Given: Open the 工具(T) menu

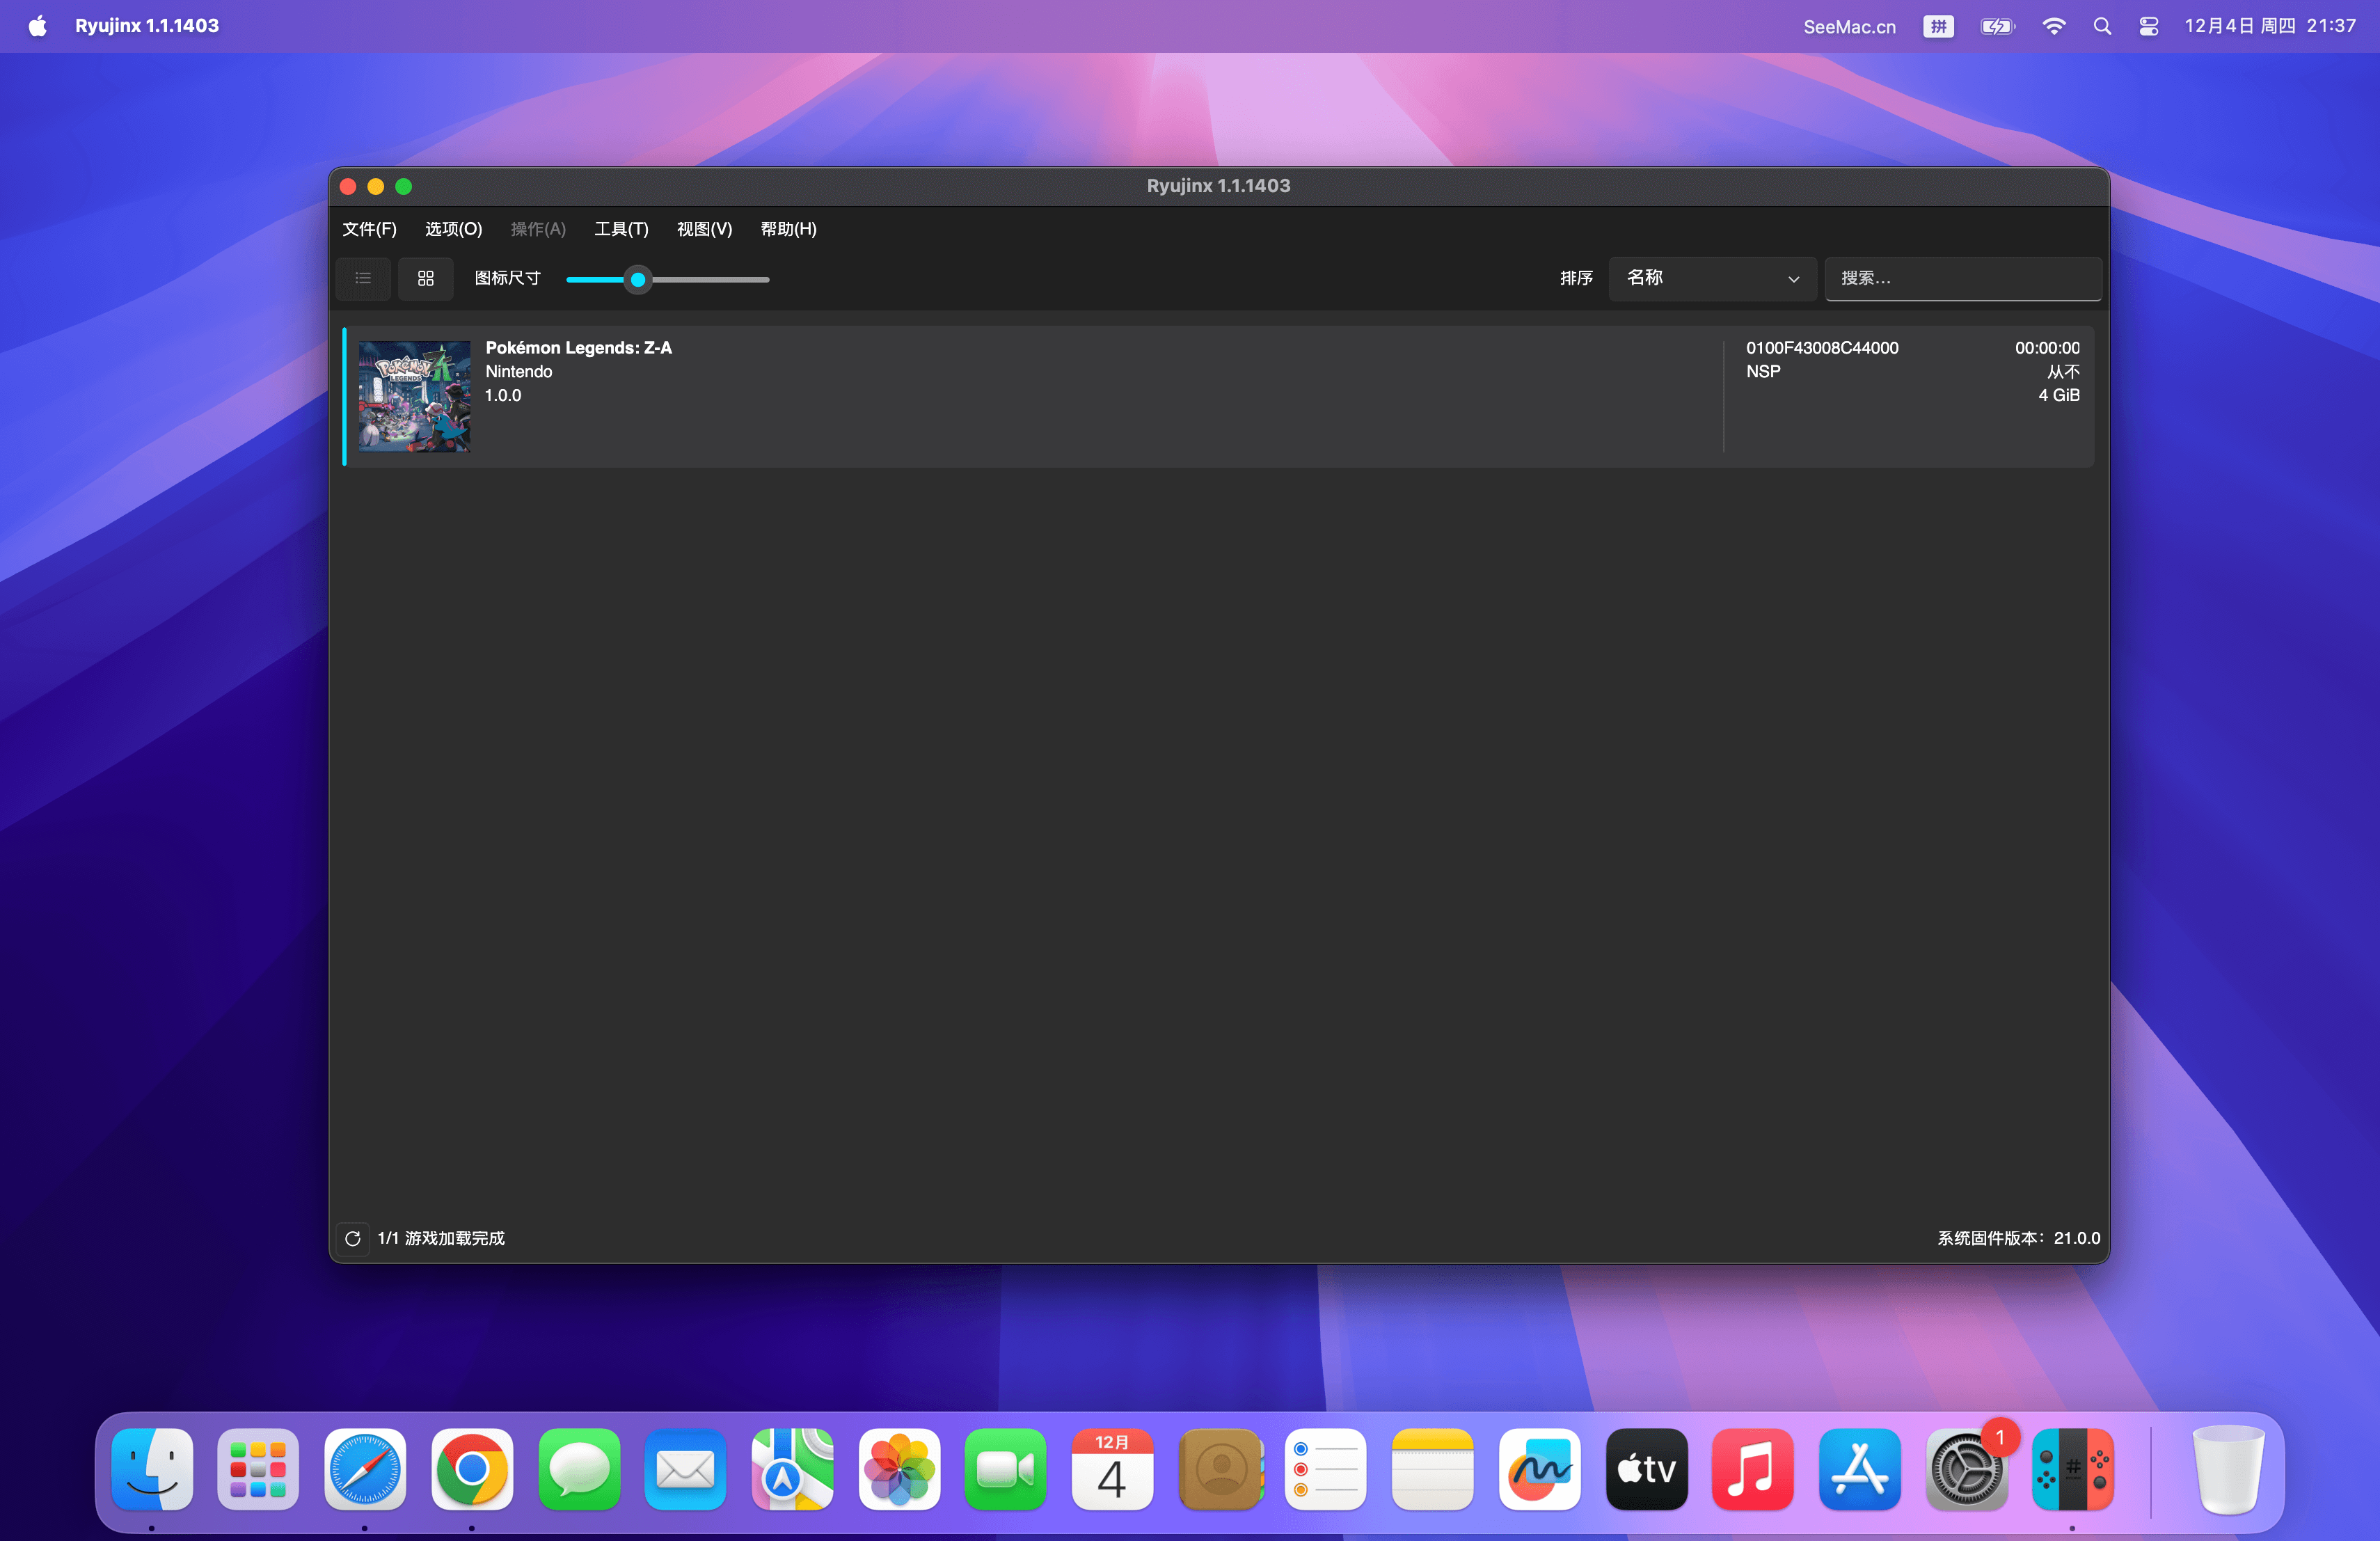Looking at the screenshot, I should click(x=621, y=229).
